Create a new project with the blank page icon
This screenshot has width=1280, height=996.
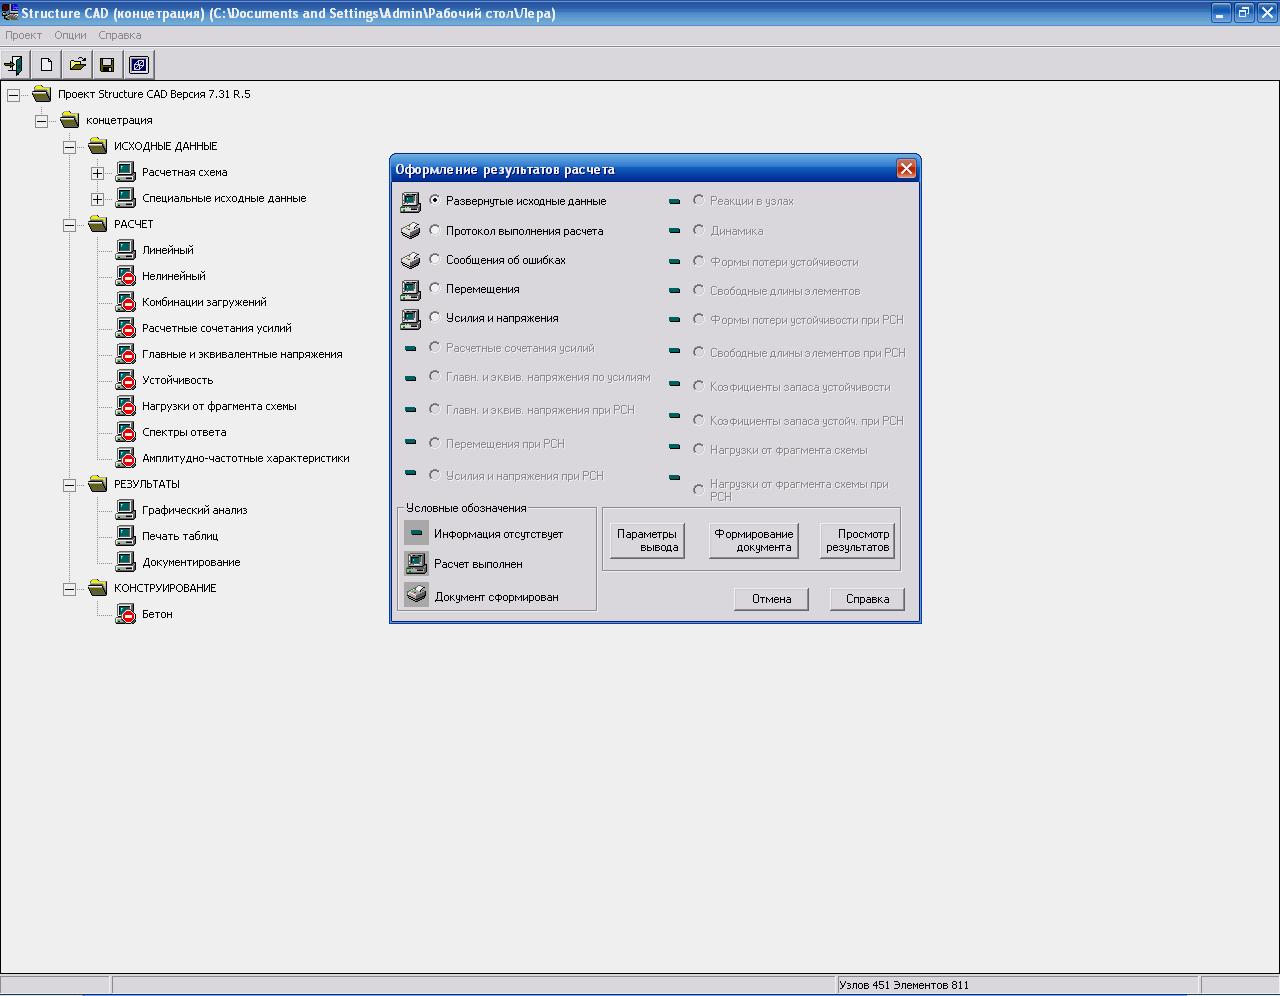coord(46,65)
